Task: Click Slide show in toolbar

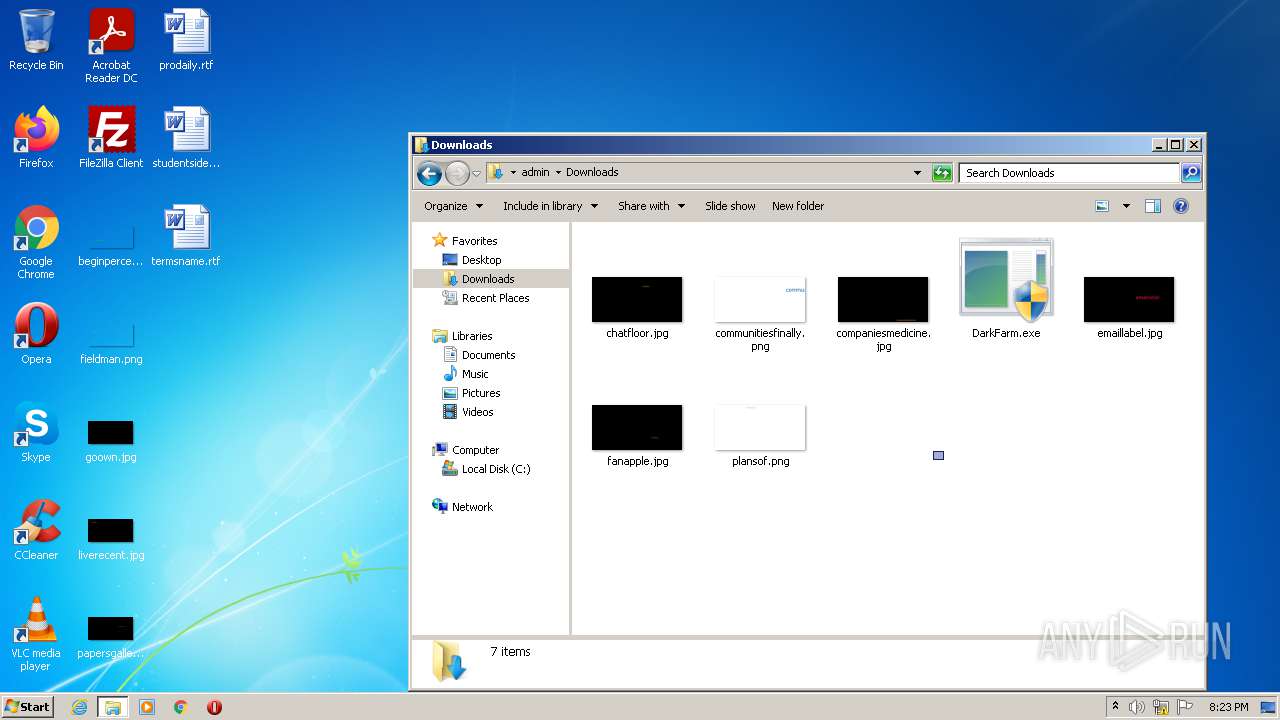Action: pos(730,206)
